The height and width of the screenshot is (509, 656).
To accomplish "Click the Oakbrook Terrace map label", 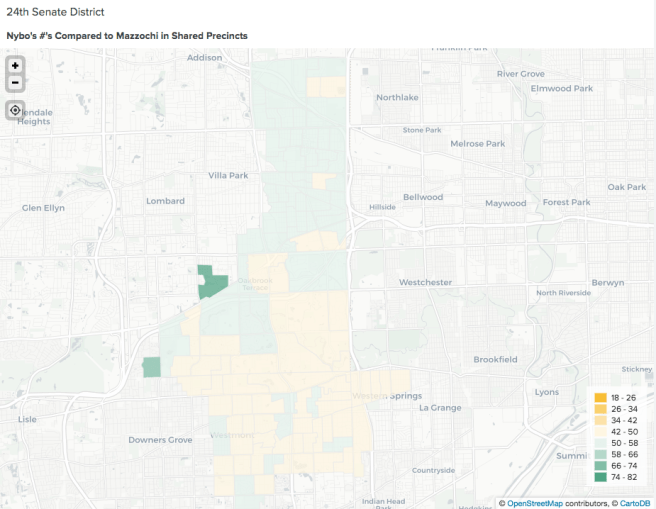I will pos(255,284).
